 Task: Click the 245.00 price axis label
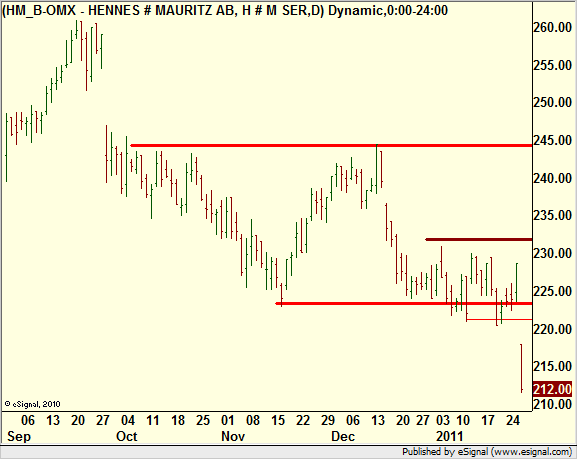(x=553, y=140)
